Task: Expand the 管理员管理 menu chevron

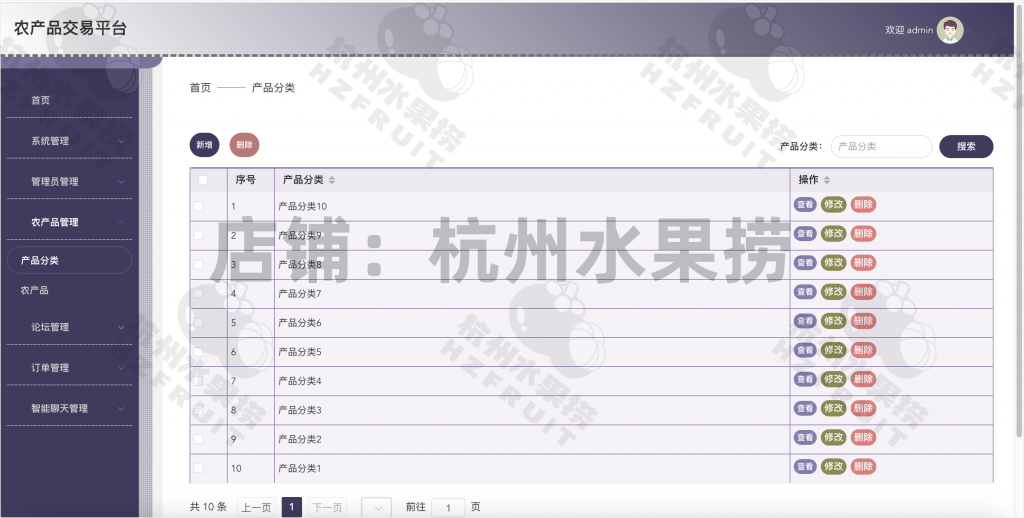Action: click(x=121, y=182)
